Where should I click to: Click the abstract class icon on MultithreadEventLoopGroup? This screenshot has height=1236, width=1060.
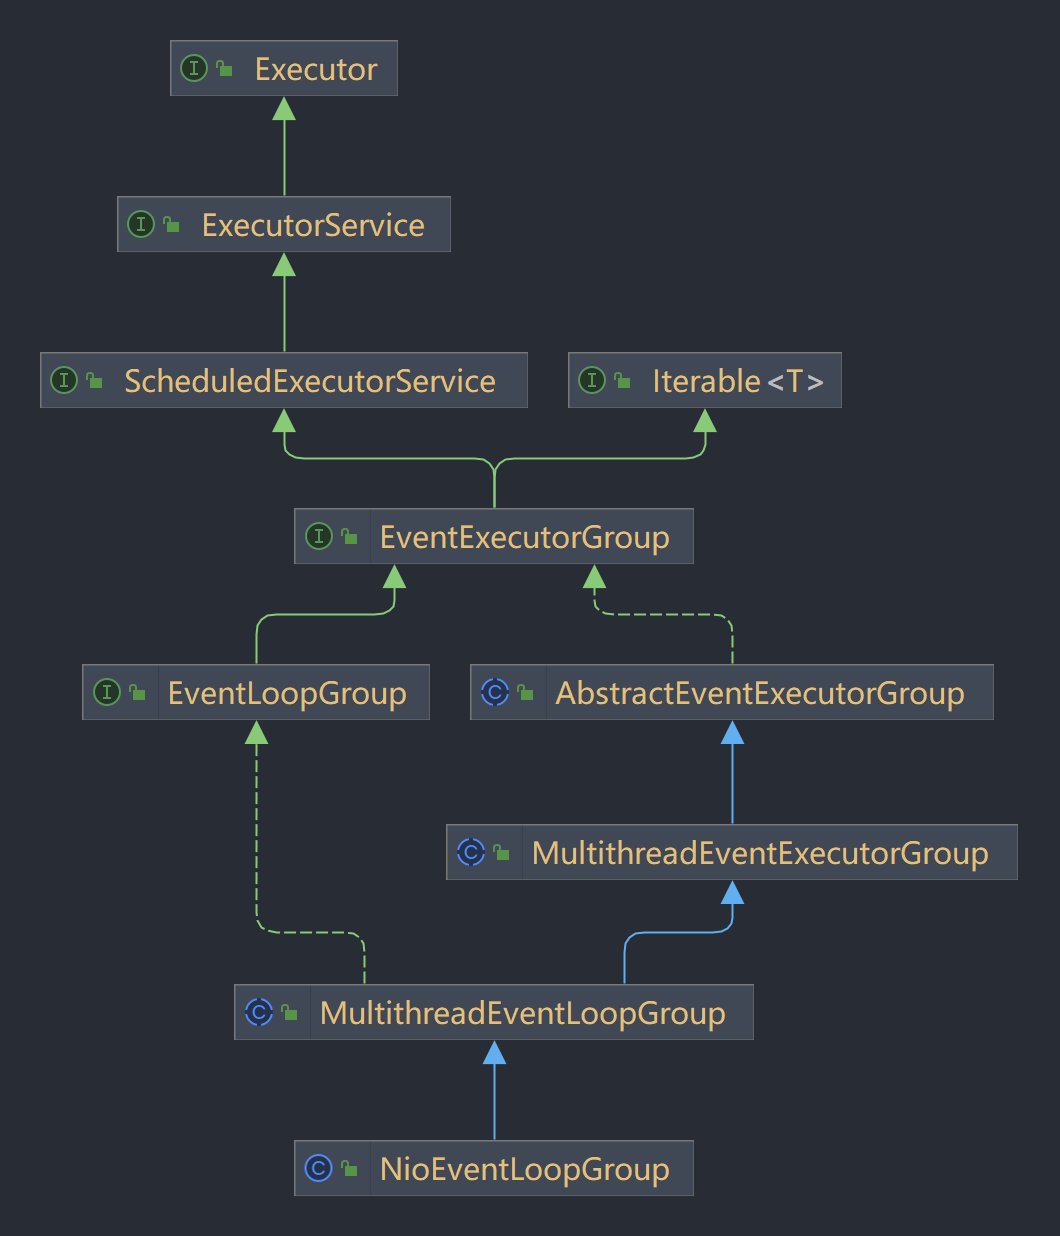click(259, 1012)
